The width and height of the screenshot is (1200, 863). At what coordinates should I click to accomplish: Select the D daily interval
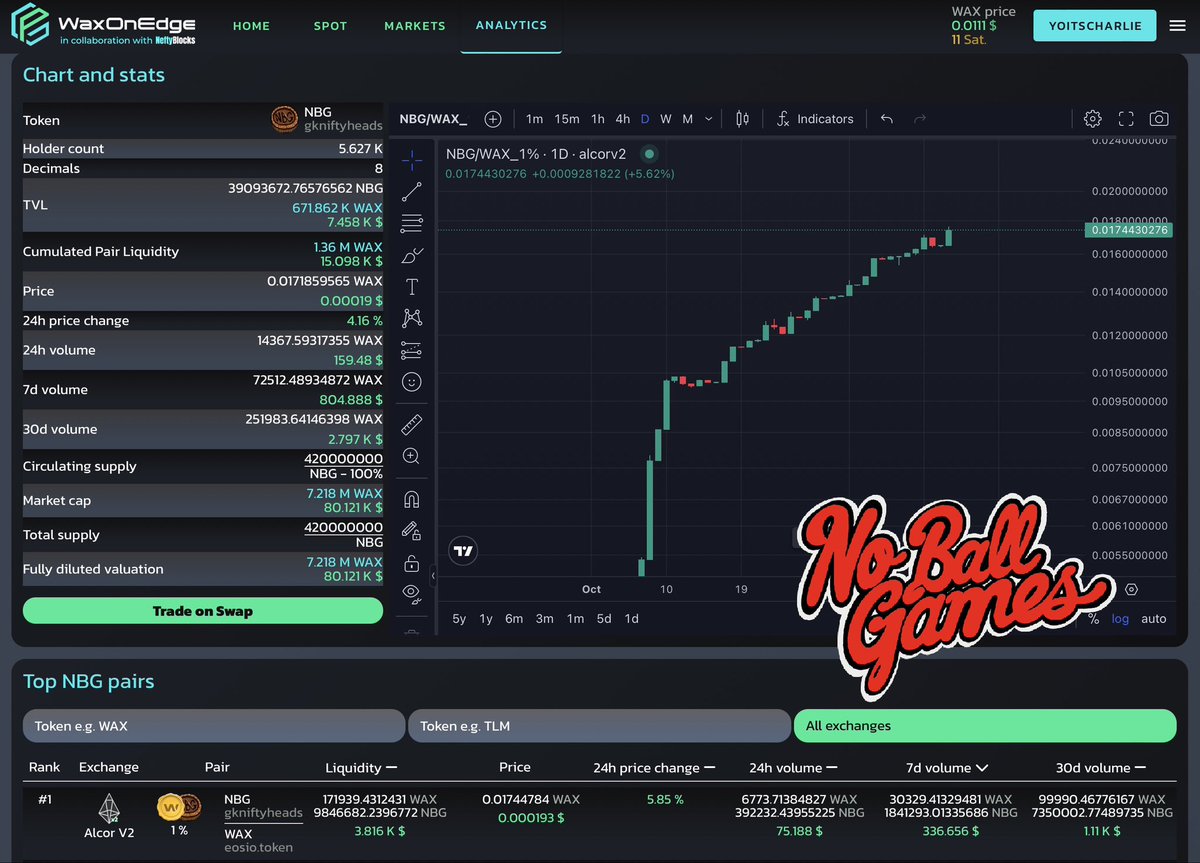(x=645, y=119)
